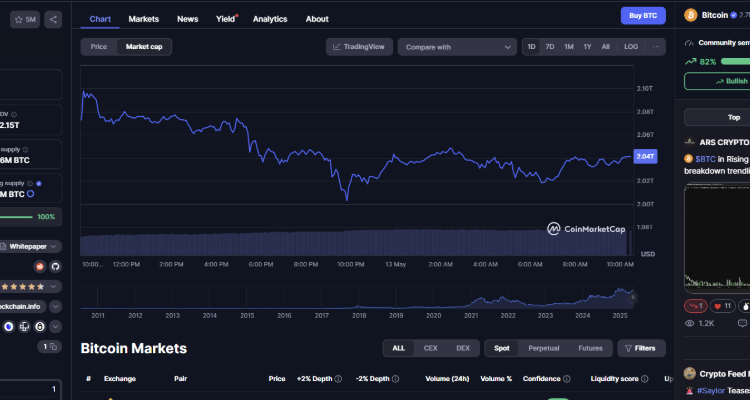The height and width of the screenshot is (400, 750).
Task: Set chart range to 7D
Action: [550, 47]
